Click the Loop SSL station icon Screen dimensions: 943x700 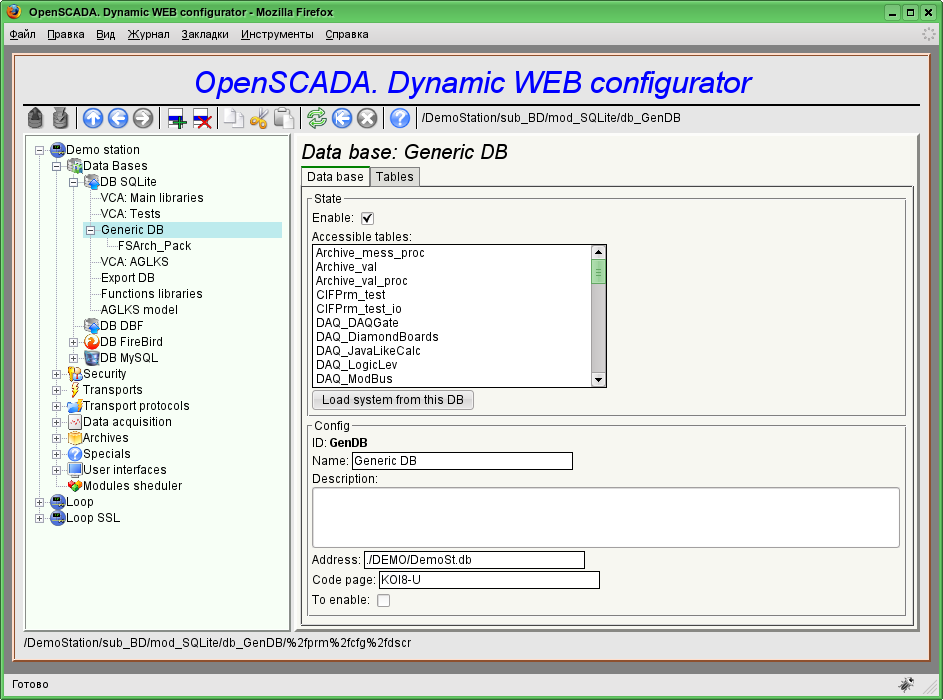tap(58, 518)
